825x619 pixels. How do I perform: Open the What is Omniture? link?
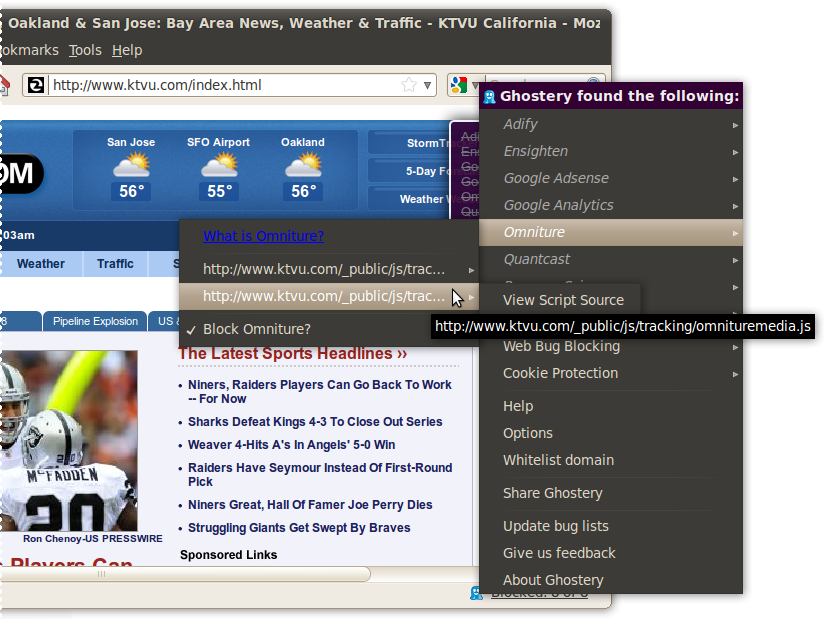pyautogui.click(x=263, y=236)
